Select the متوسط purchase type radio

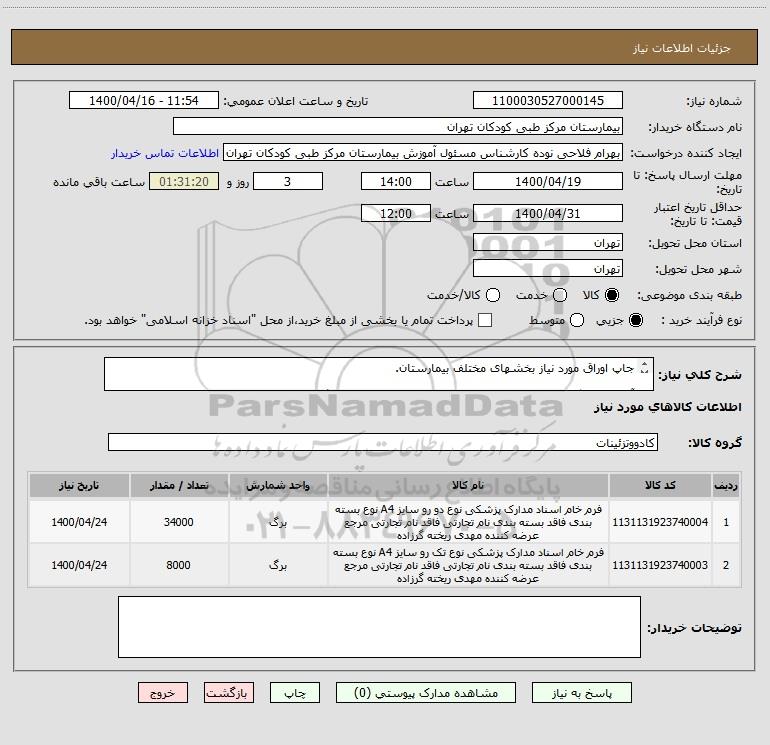[x=577, y=320]
